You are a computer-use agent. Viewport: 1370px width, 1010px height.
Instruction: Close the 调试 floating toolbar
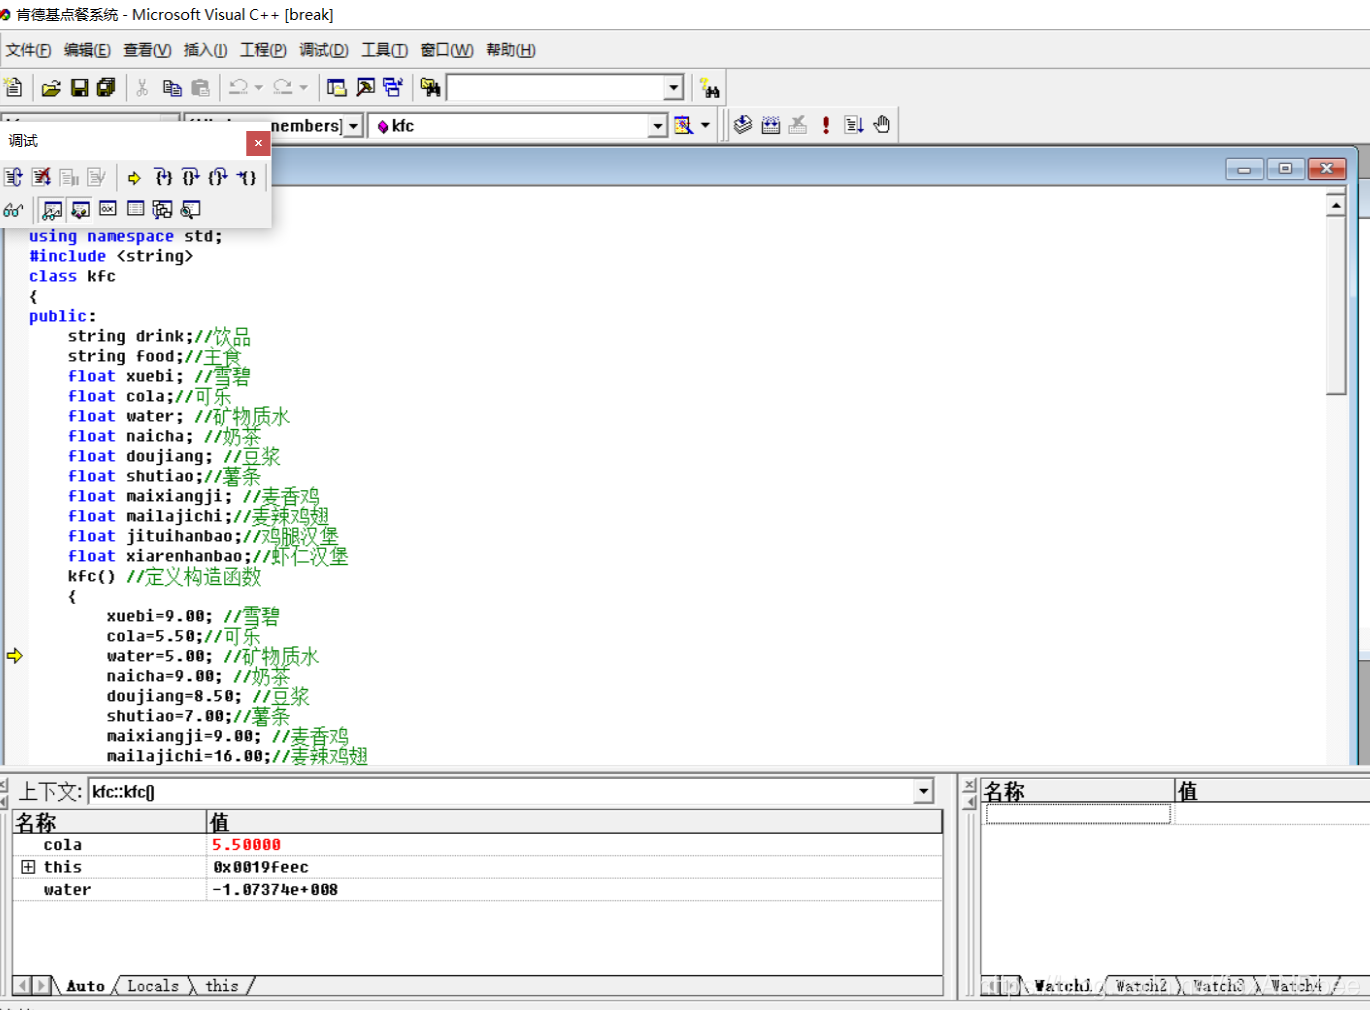(258, 143)
